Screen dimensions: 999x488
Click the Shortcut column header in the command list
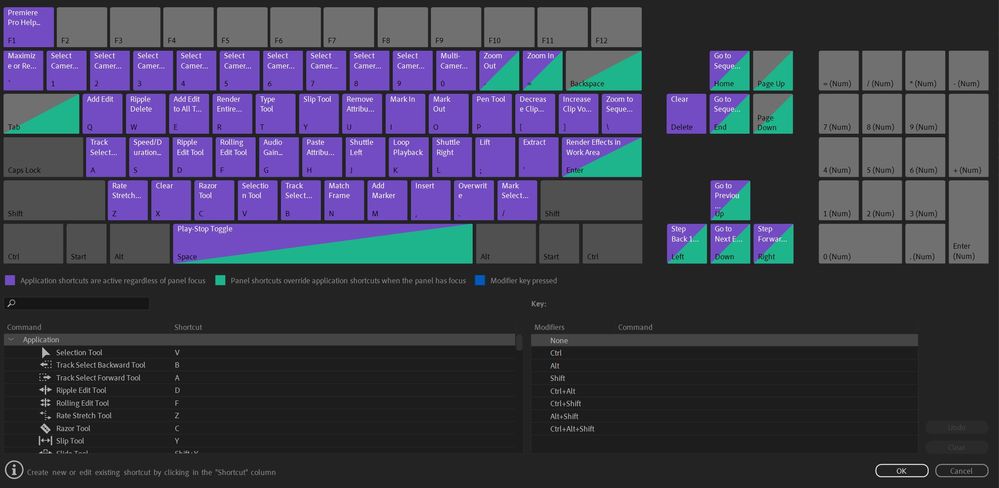188,327
